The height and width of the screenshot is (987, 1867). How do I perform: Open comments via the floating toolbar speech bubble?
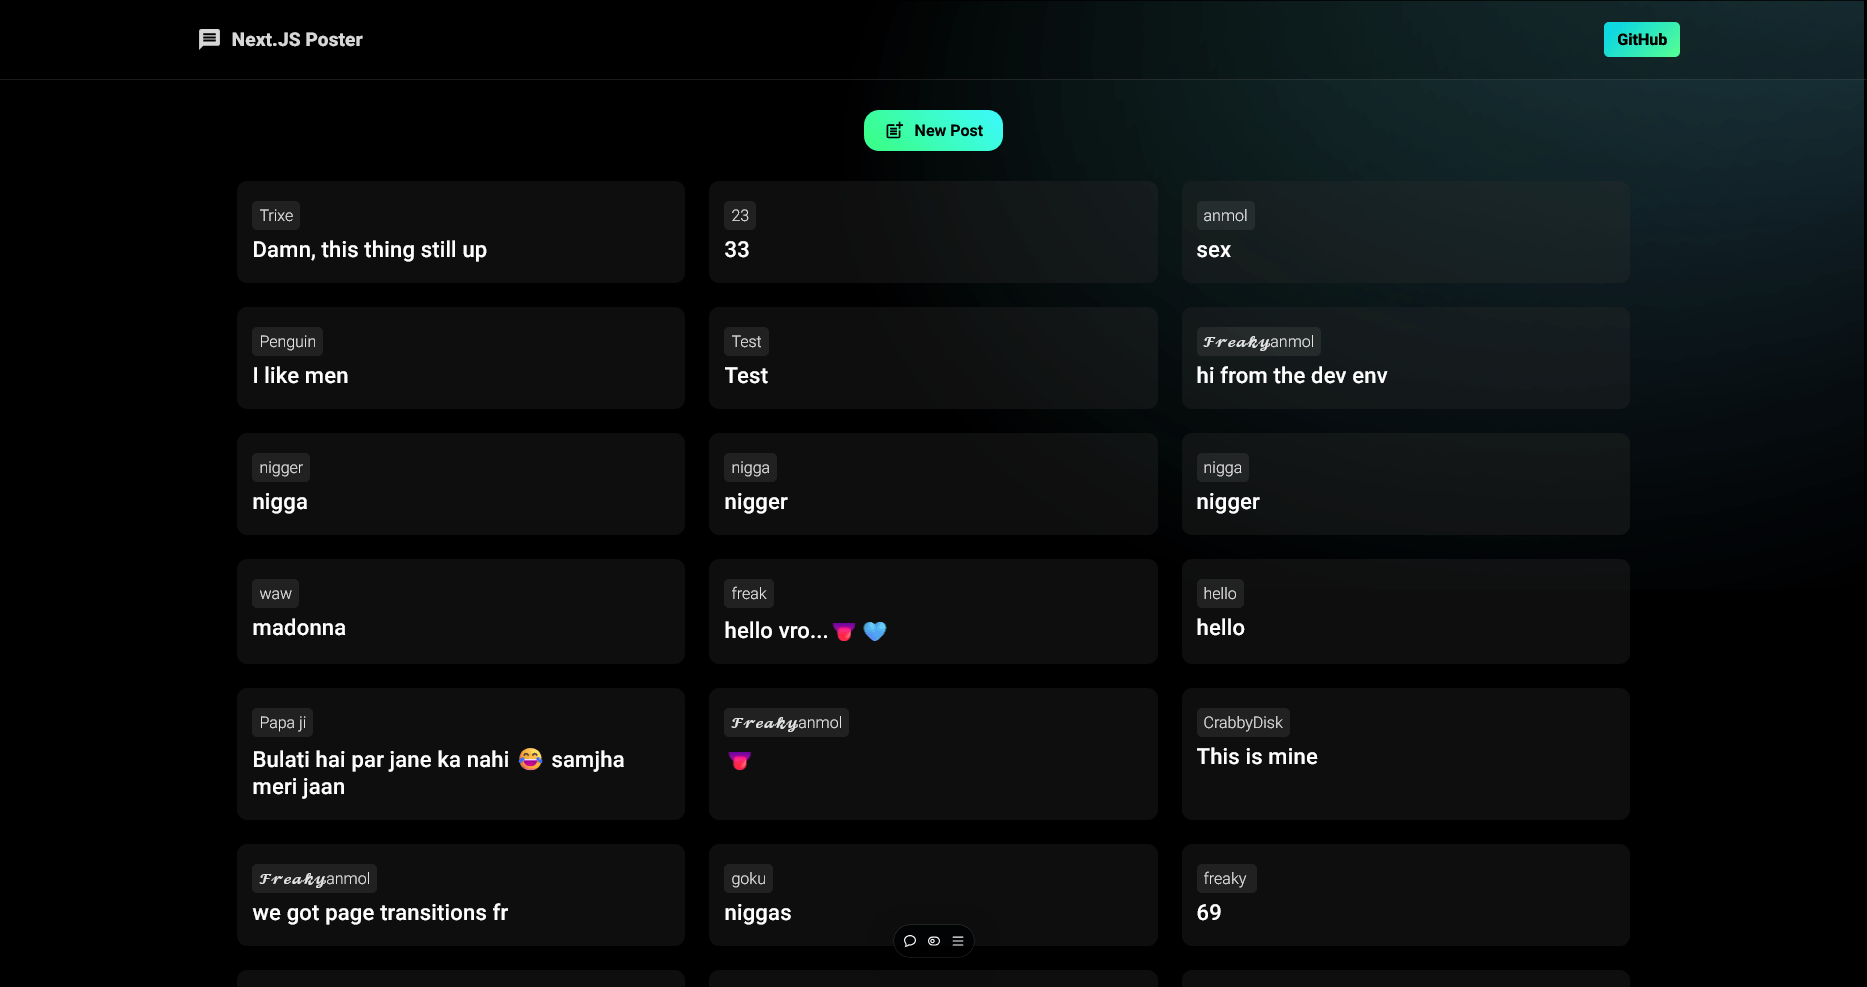coord(910,941)
